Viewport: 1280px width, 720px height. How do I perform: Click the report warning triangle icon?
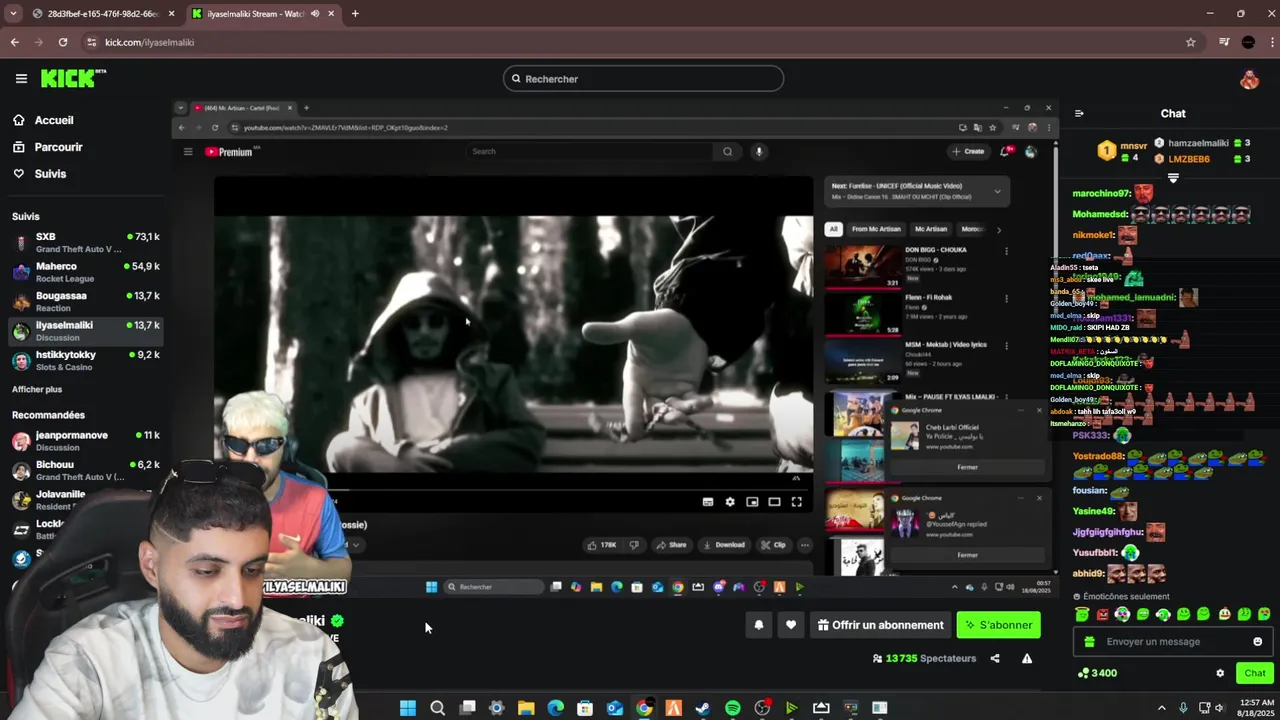[1027, 658]
